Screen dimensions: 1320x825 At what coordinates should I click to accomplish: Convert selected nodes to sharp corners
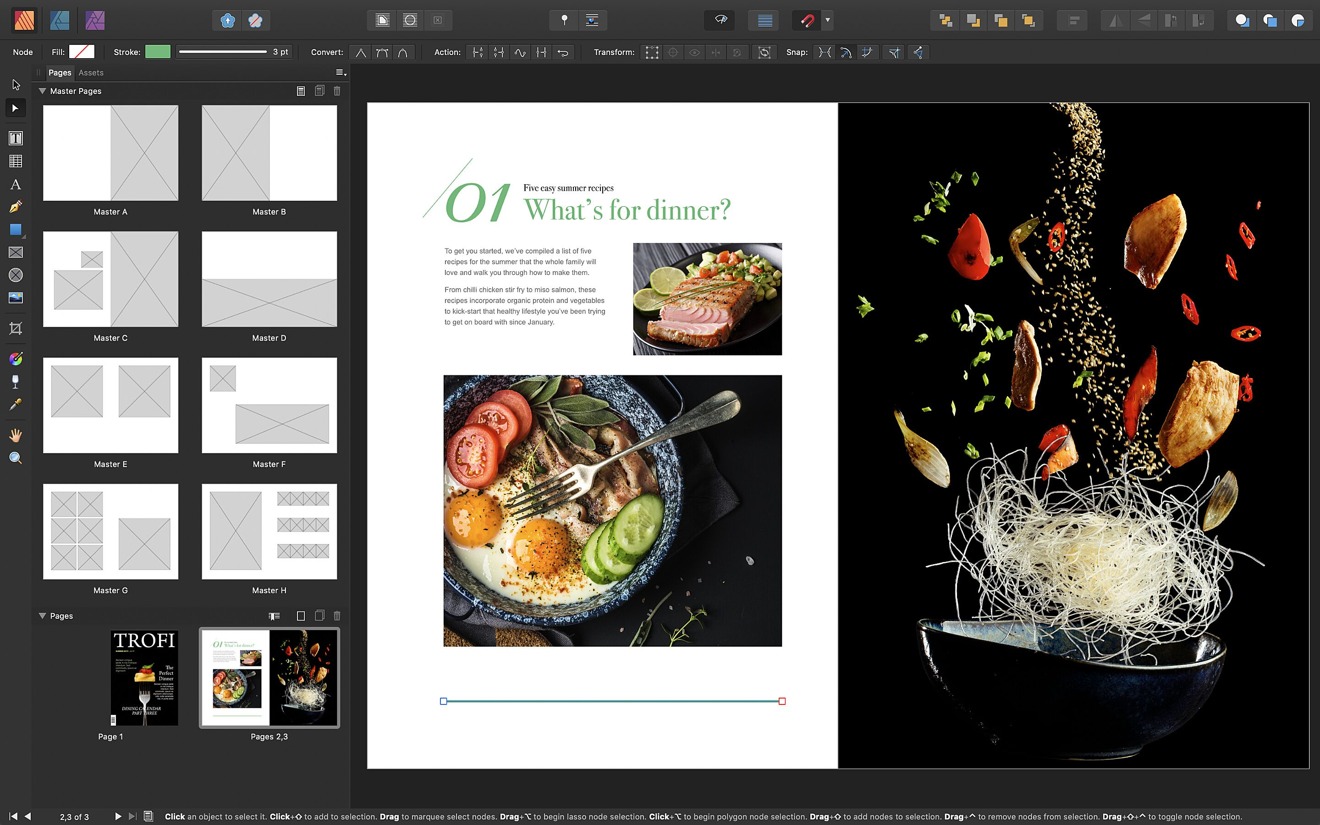[x=361, y=52]
